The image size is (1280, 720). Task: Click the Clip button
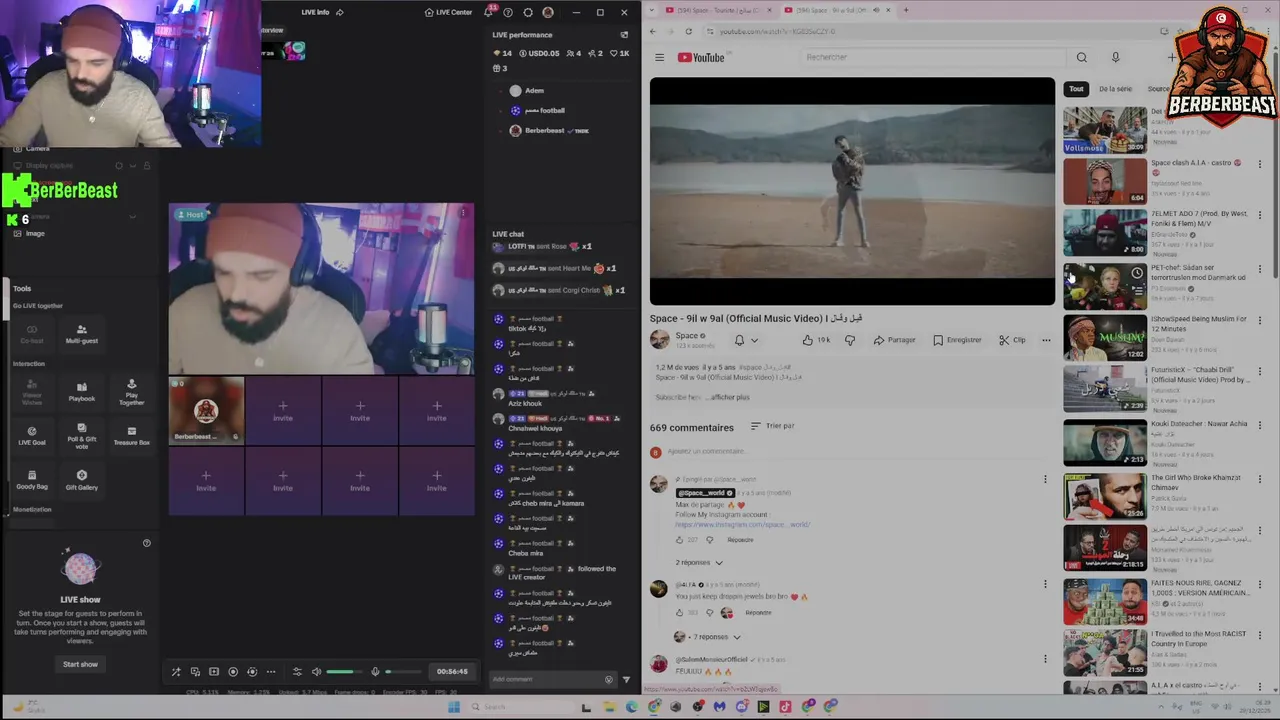(1012, 340)
